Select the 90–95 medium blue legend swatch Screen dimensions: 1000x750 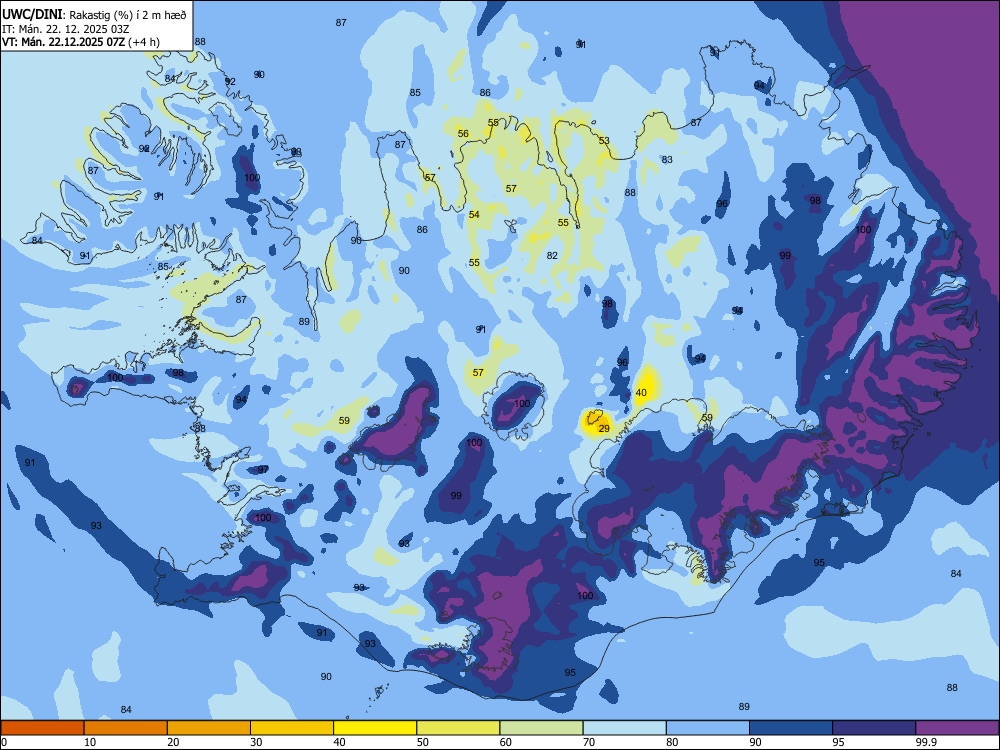(791, 728)
